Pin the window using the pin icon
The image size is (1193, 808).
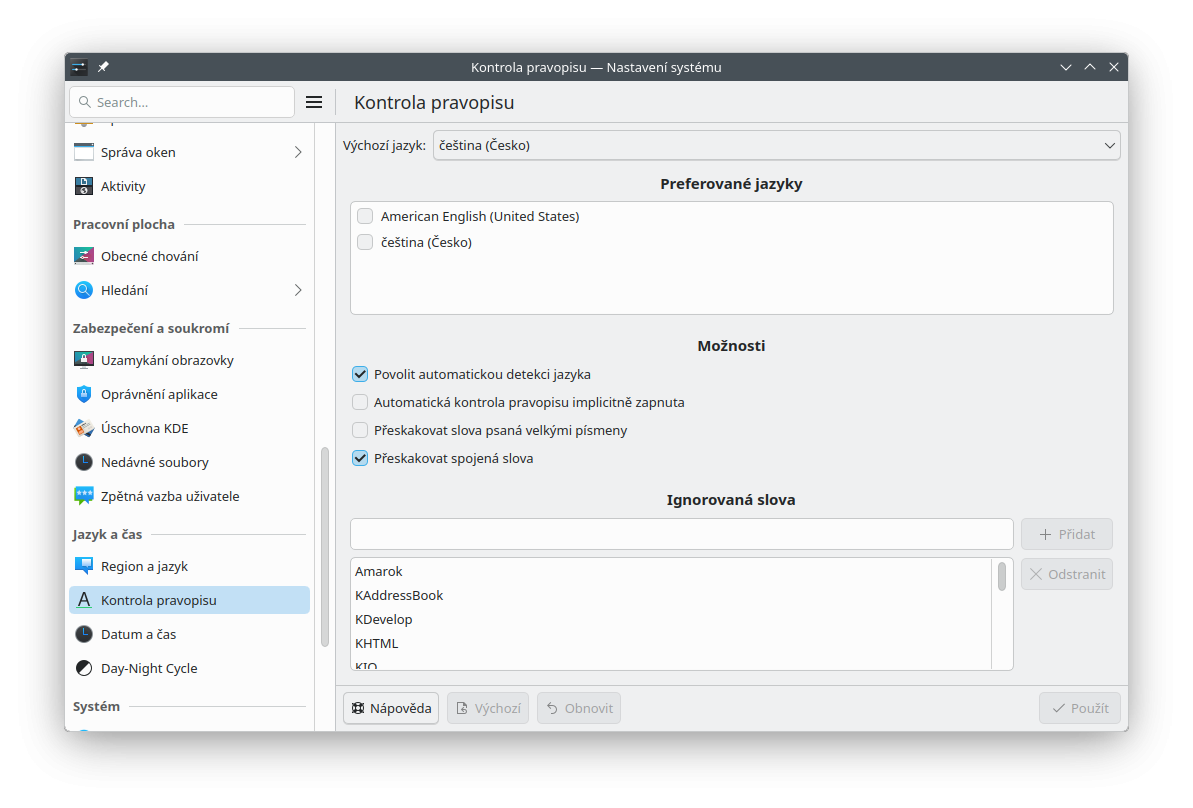tap(103, 67)
